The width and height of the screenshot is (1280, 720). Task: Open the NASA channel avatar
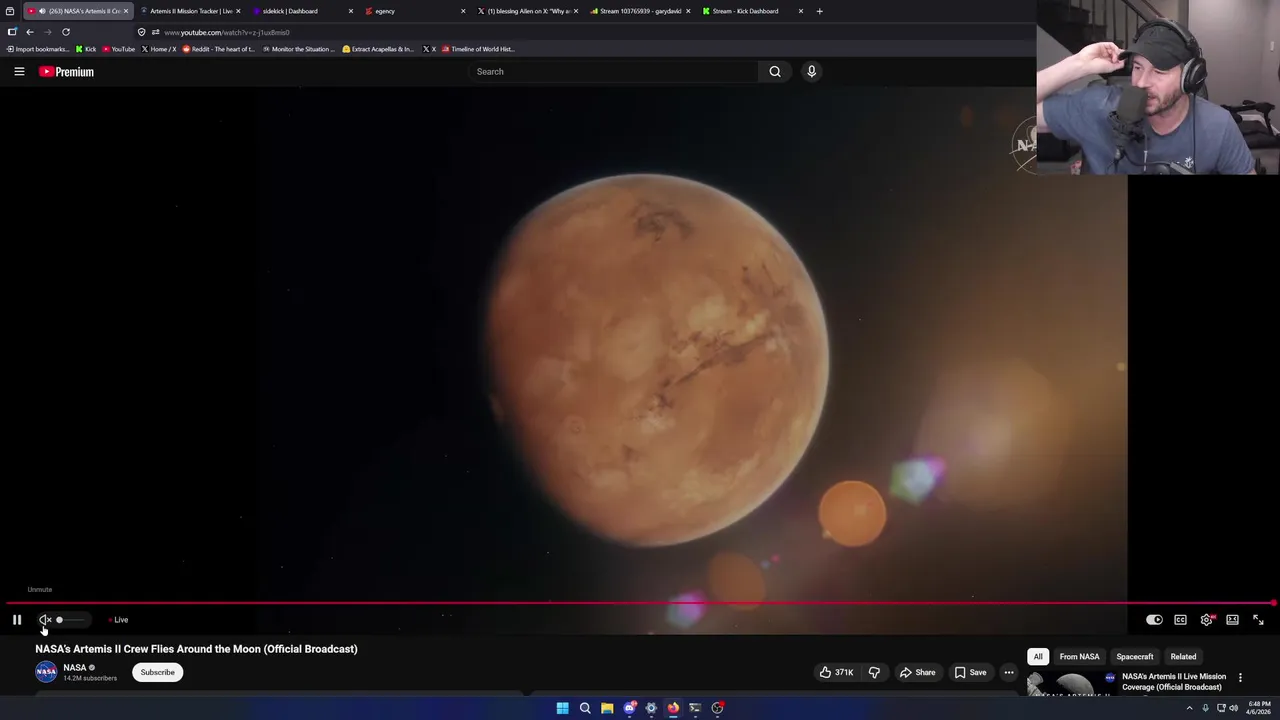[x=46, y=672]
